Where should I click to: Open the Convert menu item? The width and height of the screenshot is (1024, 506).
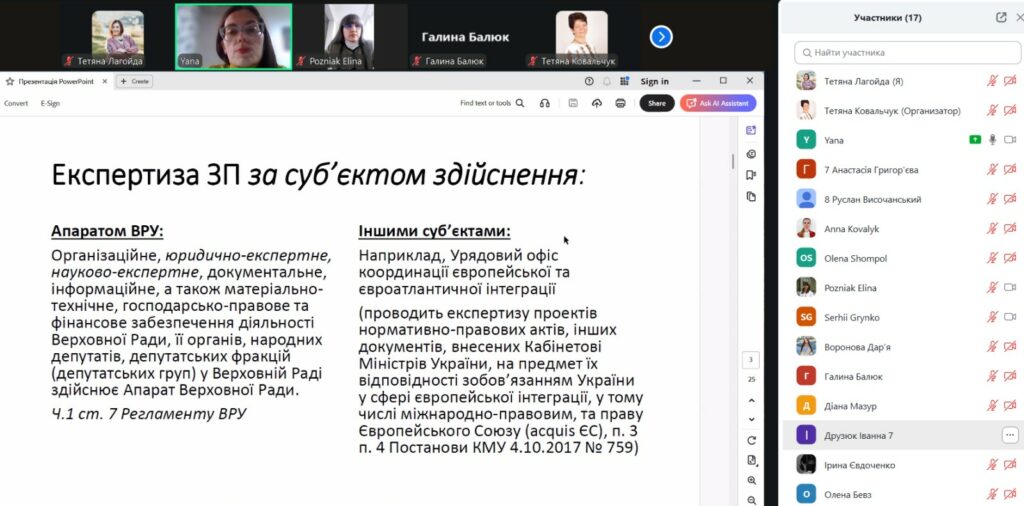16,103
